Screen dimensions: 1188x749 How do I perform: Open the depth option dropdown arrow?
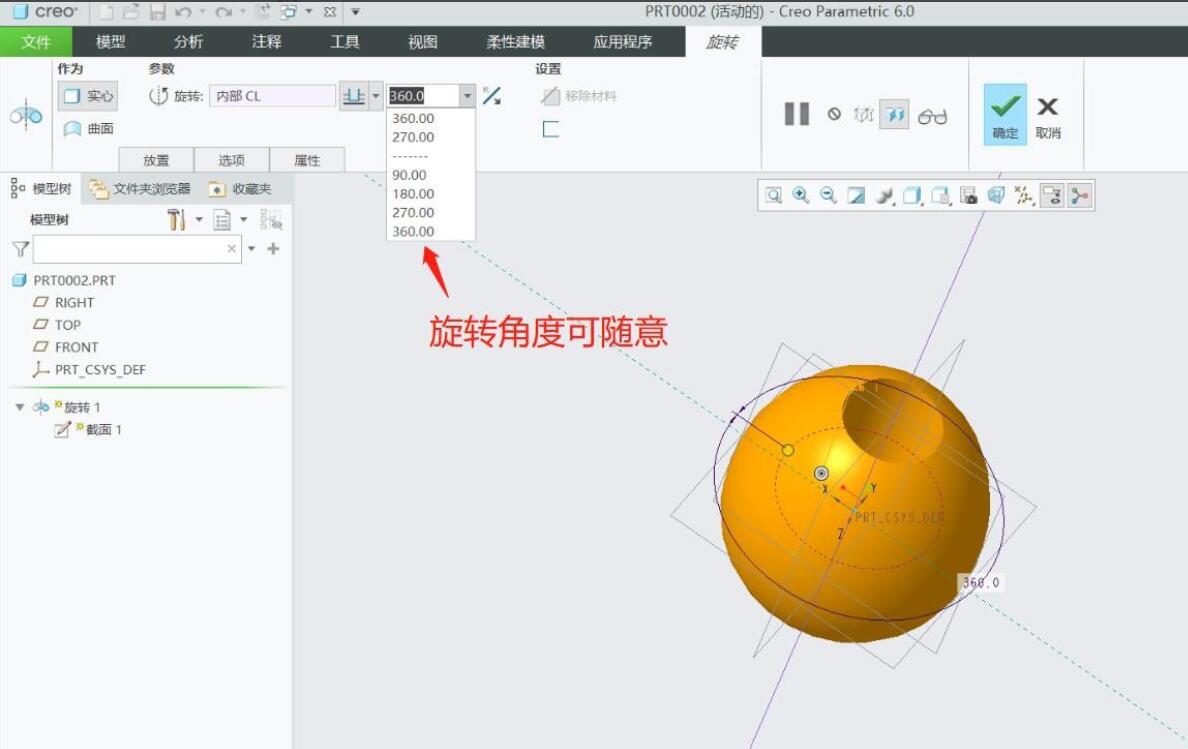[376, 96]
